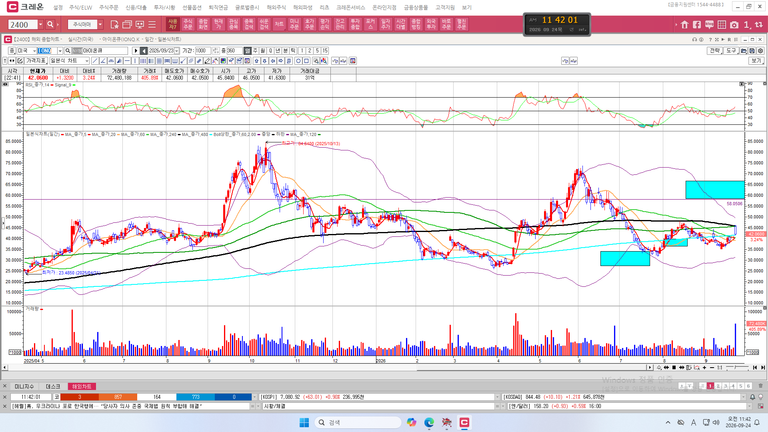The image size is (768, 432).
Task: Select the circle shape drawing tool
Action: tap(298, 61)
